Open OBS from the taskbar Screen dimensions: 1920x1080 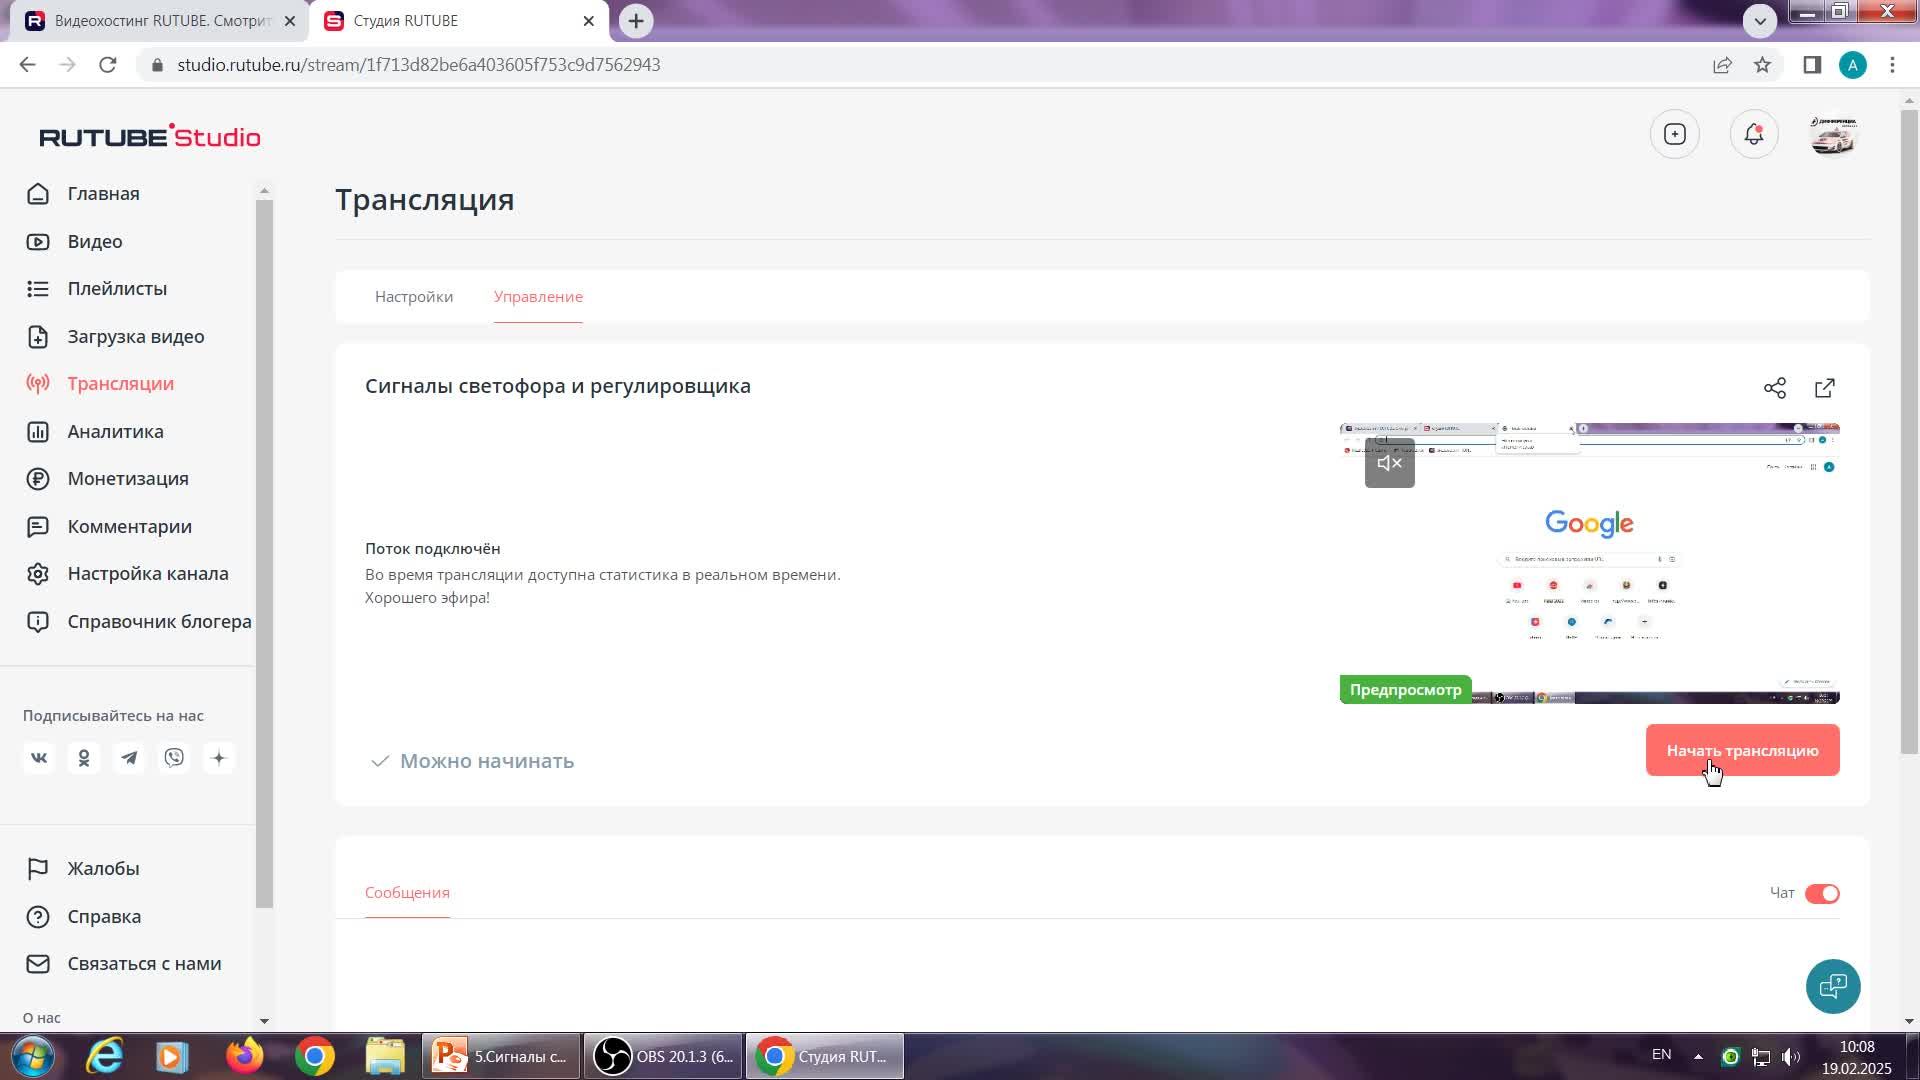(664, 1056)
